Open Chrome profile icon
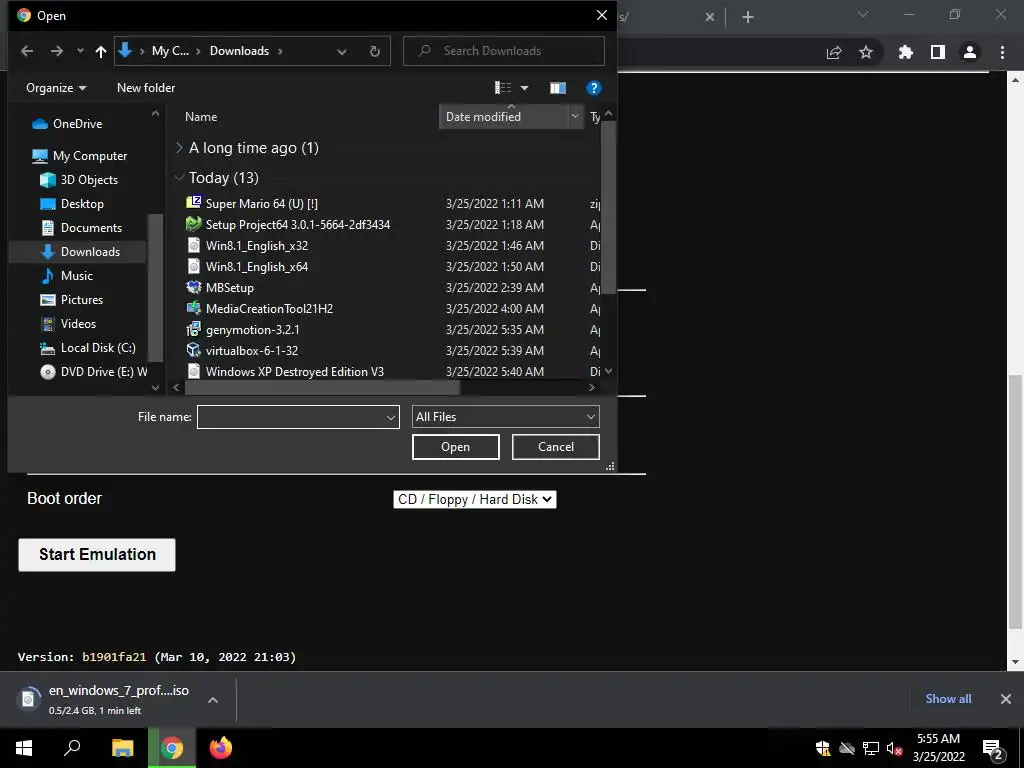Viewport: 1024px width, 768px height. (x=970, y=52)
